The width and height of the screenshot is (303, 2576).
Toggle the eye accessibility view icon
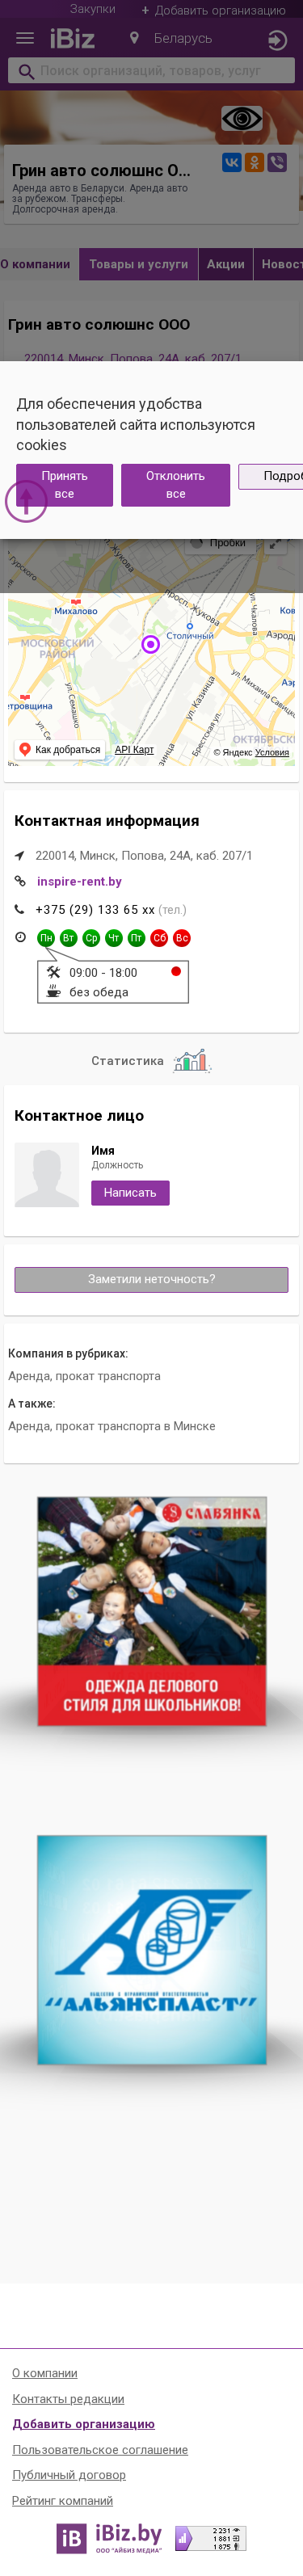241,119
